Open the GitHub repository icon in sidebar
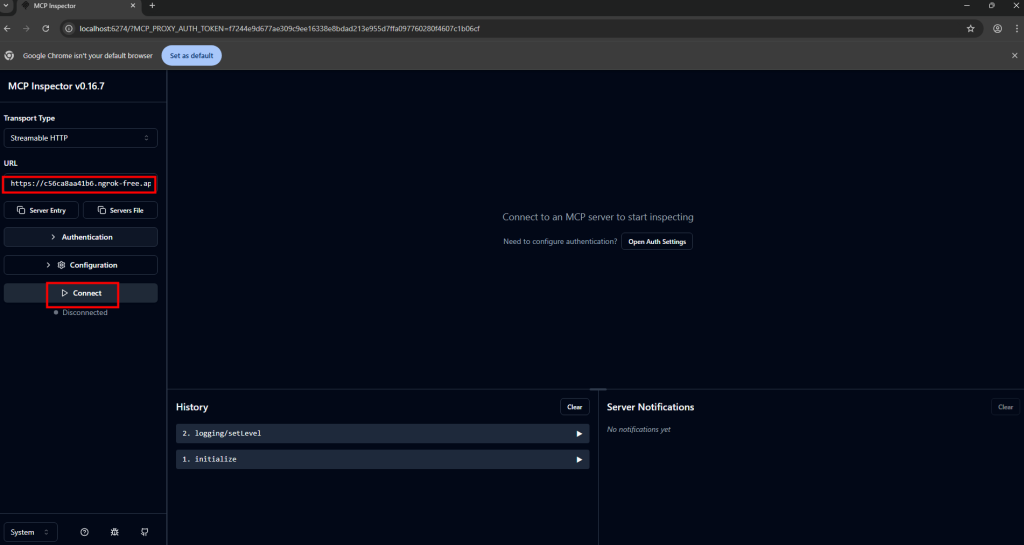 145,532
